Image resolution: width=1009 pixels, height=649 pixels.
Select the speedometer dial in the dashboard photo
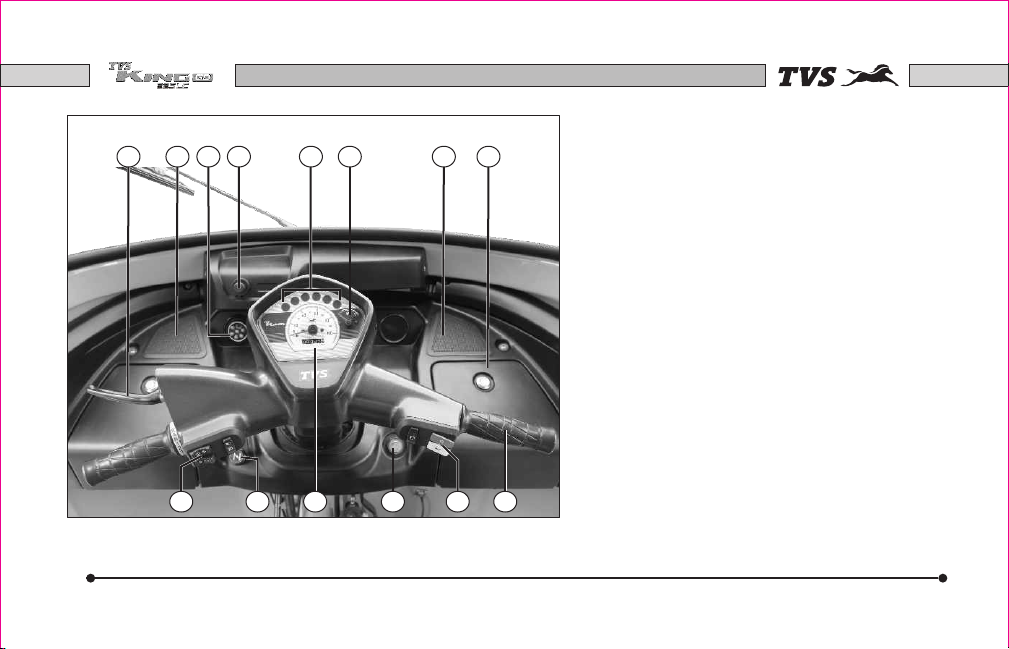pyautogui.click(x=312, y=326)
